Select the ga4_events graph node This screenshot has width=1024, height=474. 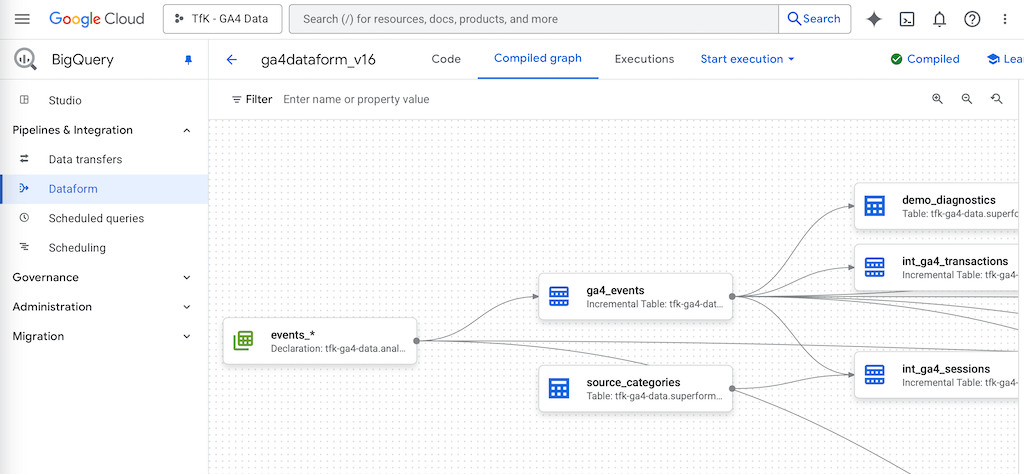635,296
